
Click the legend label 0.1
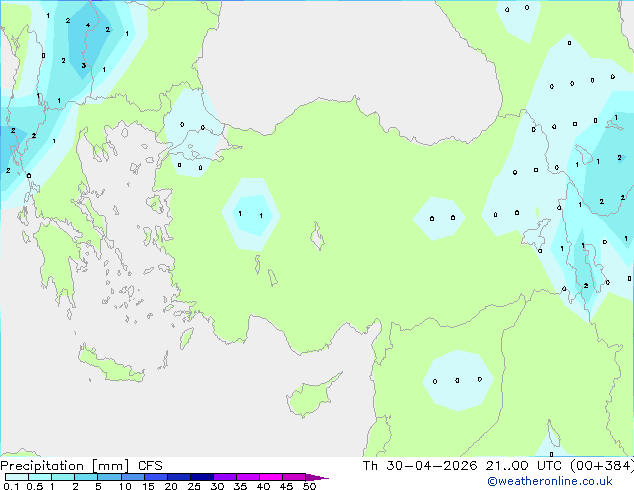(x=11, y=486)
